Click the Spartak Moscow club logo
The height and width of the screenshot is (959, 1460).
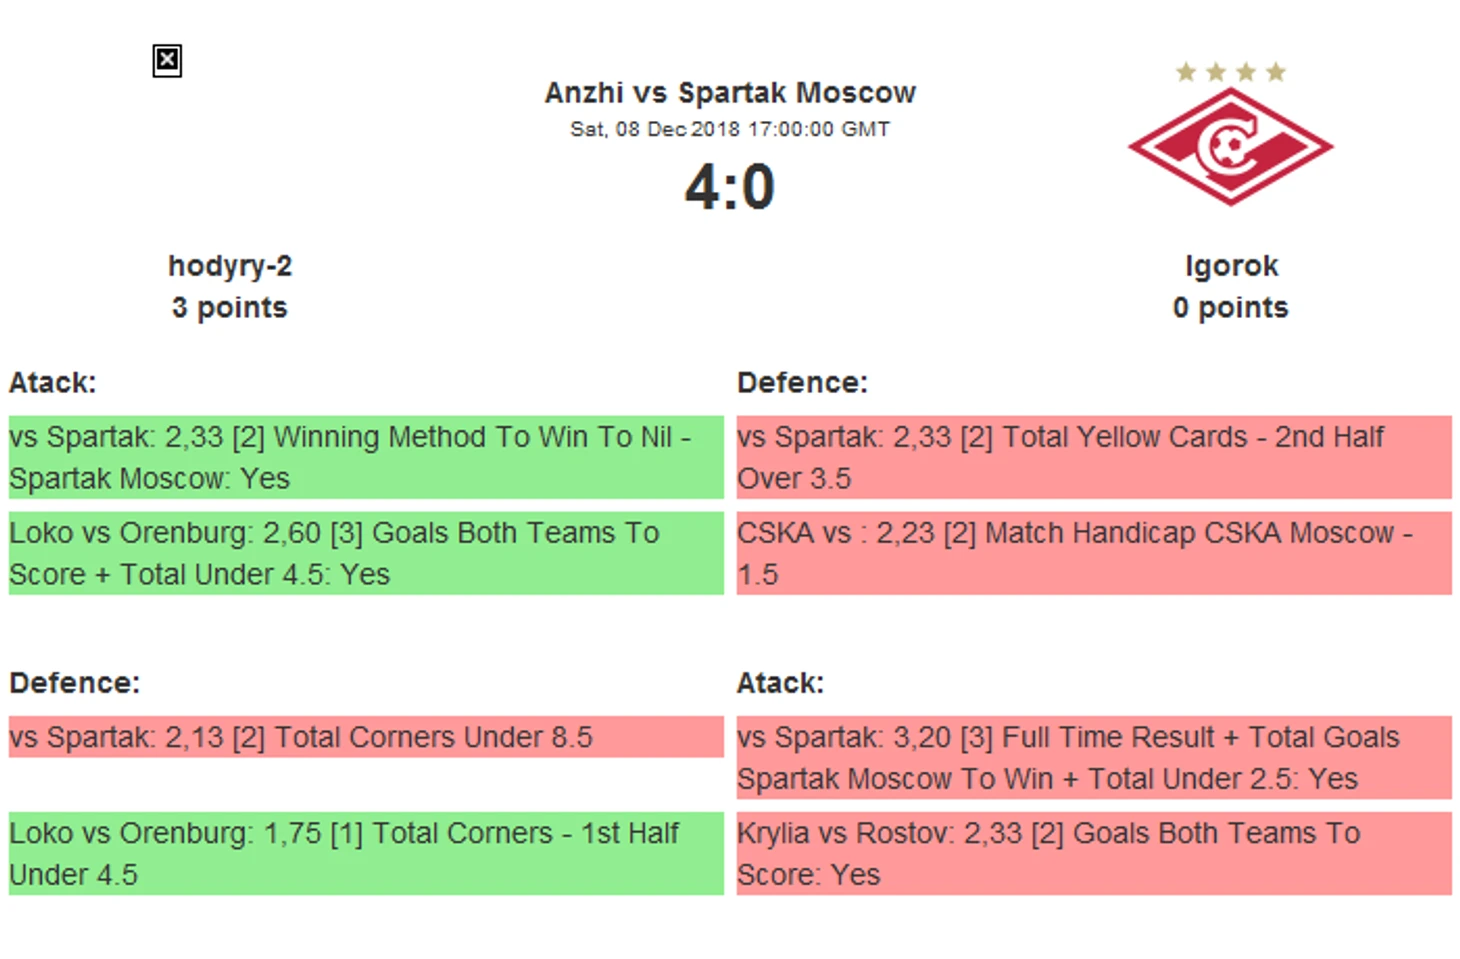pyautogui.click(x=1230, y=147)
